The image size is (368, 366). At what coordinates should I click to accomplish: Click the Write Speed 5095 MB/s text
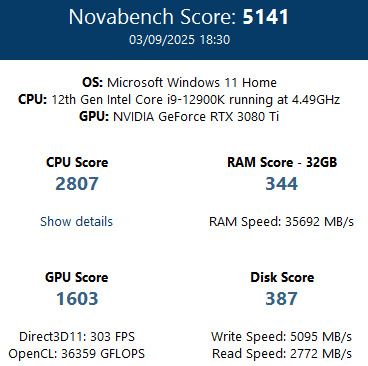[281, 336]
